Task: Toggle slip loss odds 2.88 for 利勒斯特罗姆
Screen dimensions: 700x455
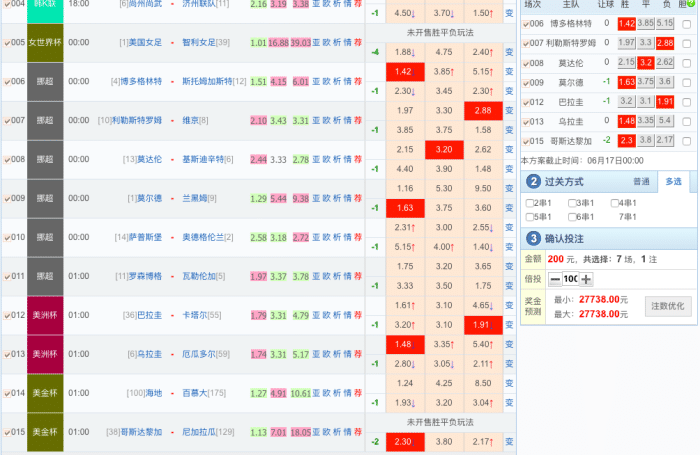Action: click(x=665, y=43)
